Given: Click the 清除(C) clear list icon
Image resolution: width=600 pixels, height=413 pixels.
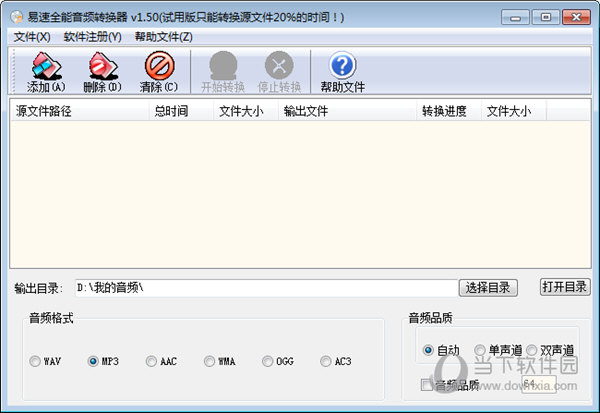Looking at the screenshot, I should tap(159, 72).
